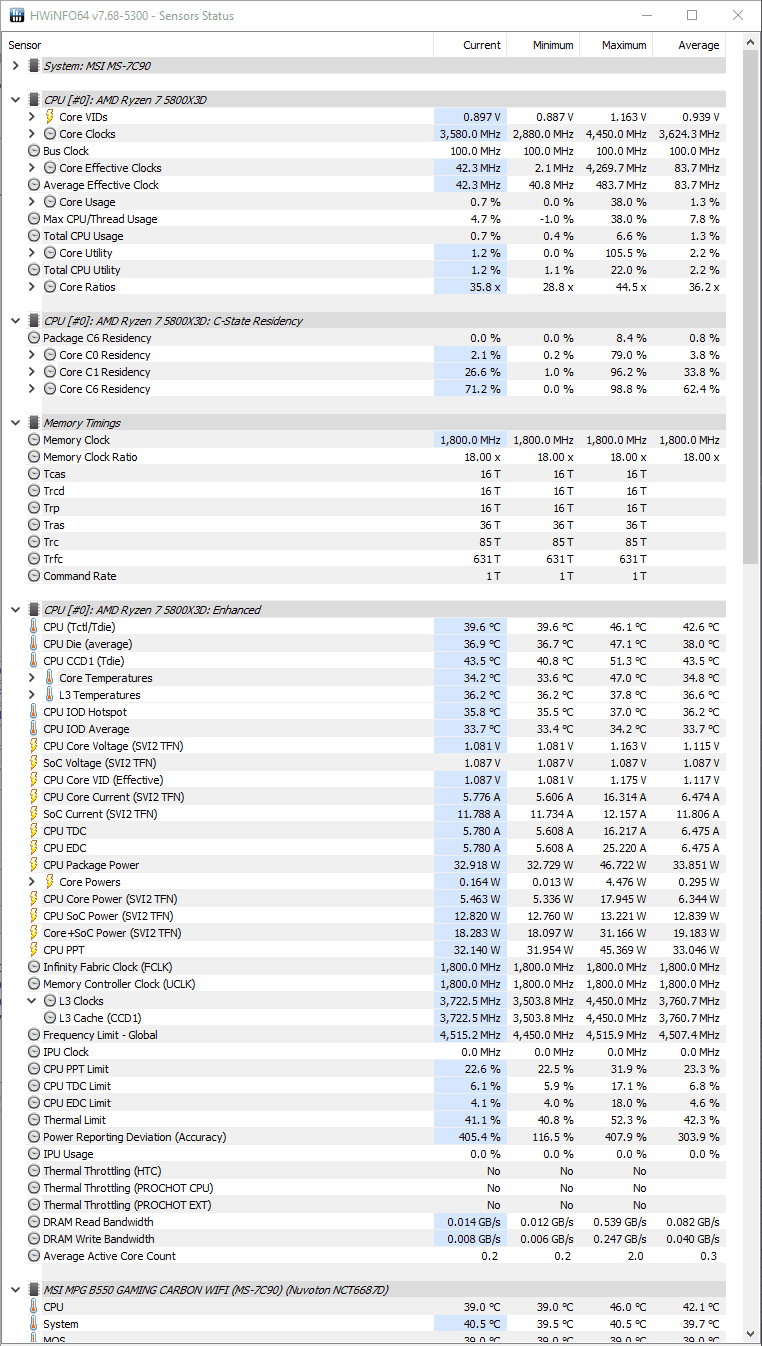The width and height of the screenshot is (762, 1346).
Task: Expand Core C6 Residency row
Action: 32,389
